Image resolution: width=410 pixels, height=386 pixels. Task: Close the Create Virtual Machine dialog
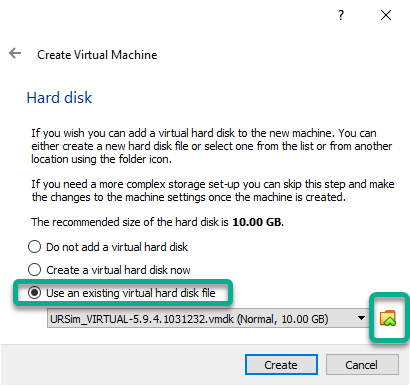(x=386, y=15)
